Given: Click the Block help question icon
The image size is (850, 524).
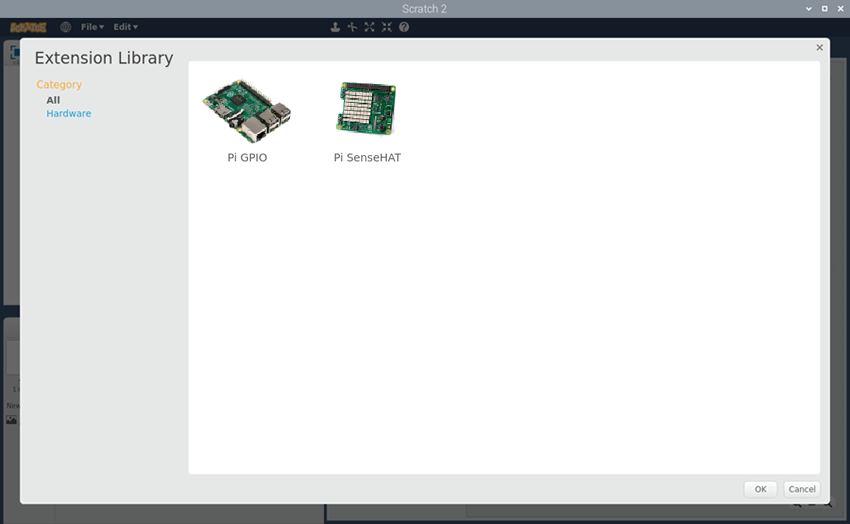Looking at the screenshot, I should [x=404, y=27].
